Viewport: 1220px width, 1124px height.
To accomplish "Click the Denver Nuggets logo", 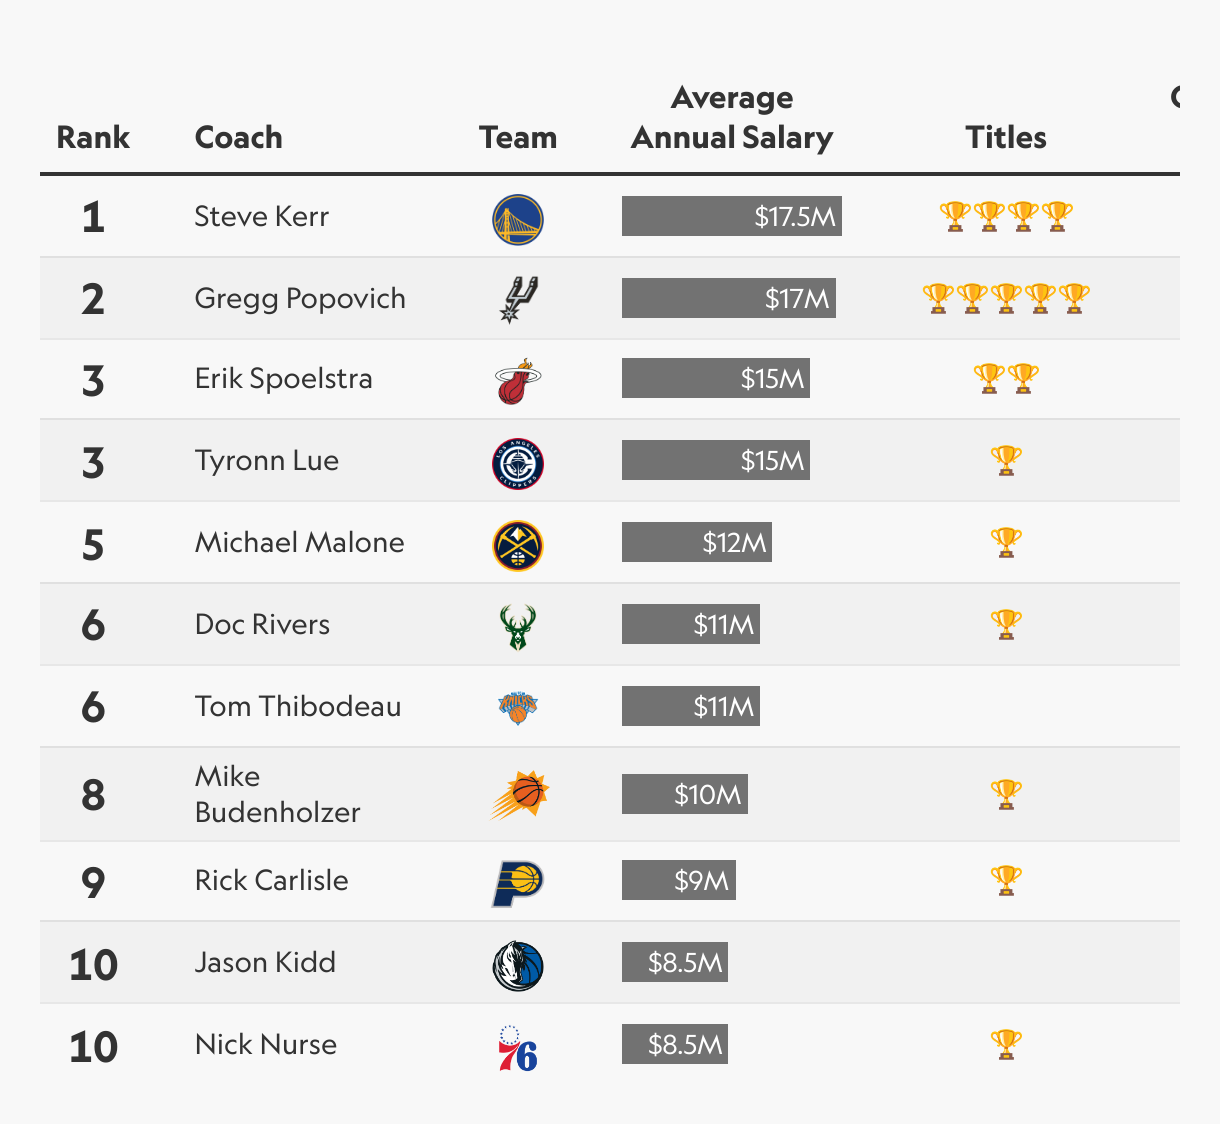I will (518, 546).
